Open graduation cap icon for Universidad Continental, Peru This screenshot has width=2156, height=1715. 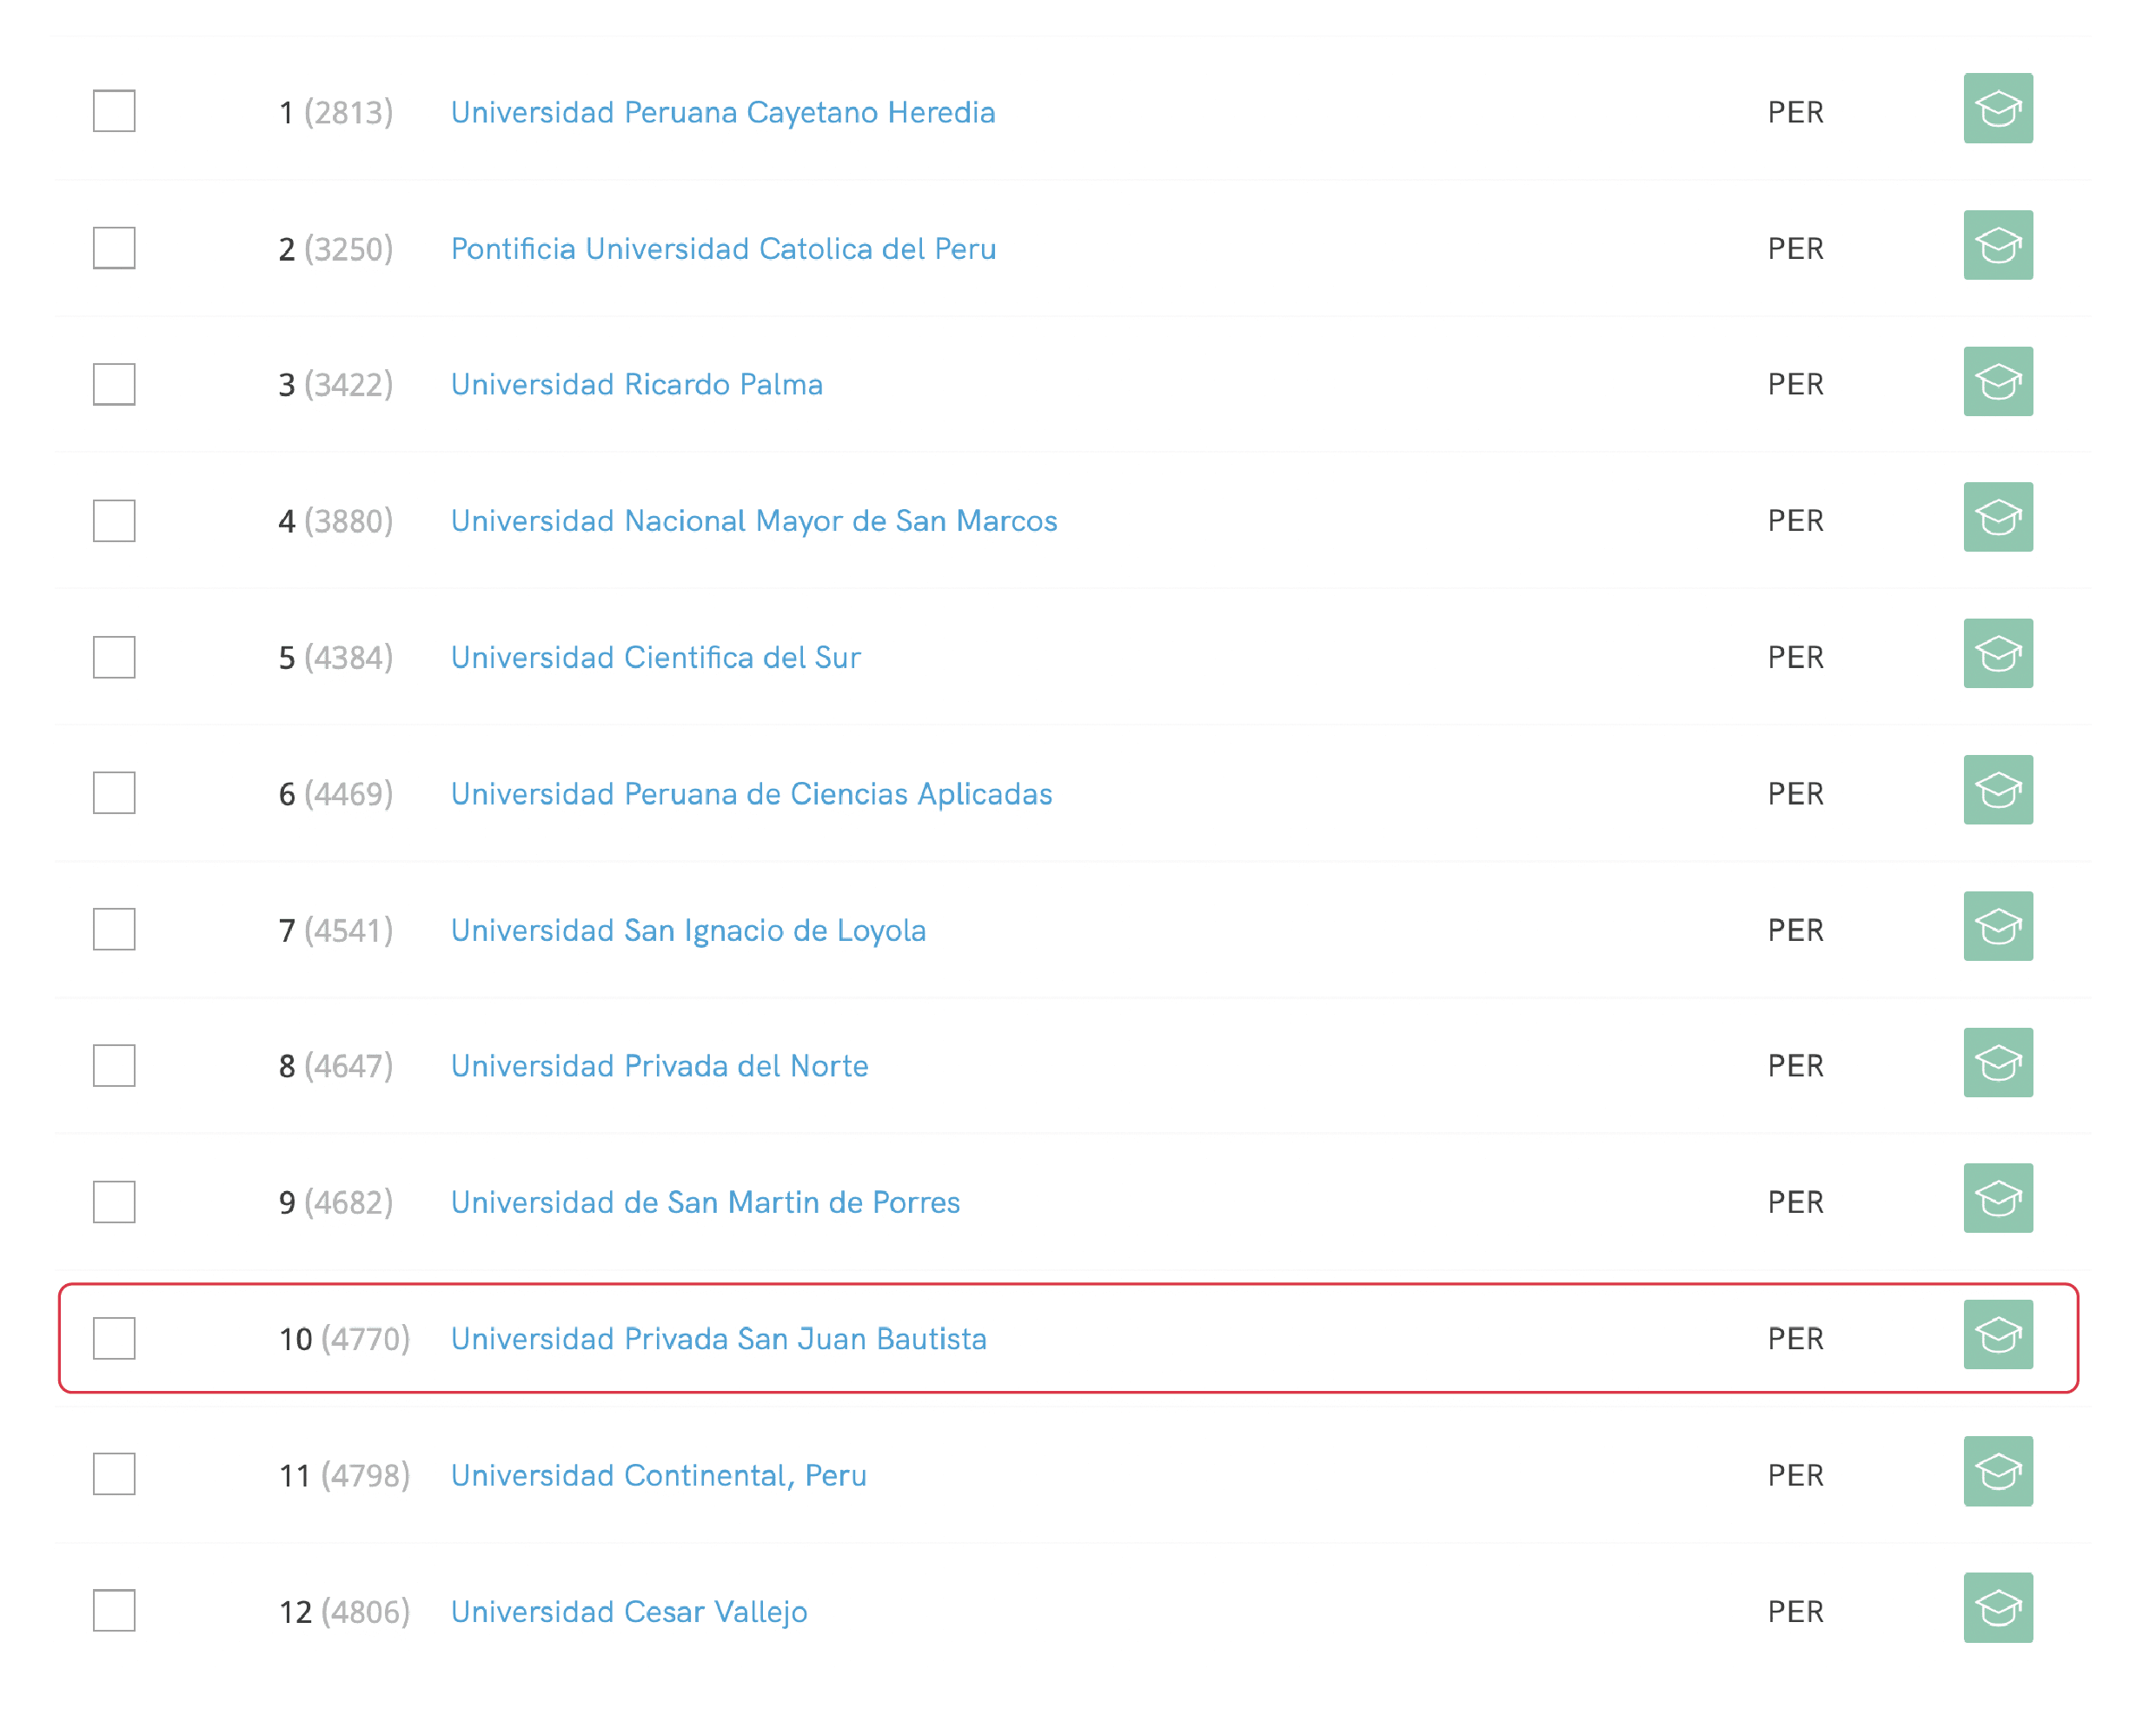coord(1997,1472)
